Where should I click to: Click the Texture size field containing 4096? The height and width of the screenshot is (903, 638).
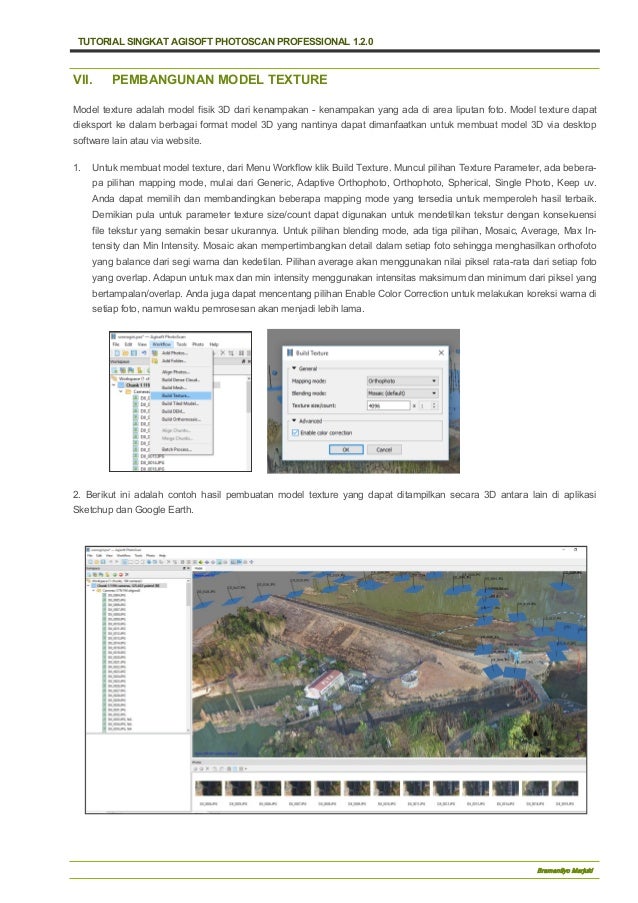389,405
